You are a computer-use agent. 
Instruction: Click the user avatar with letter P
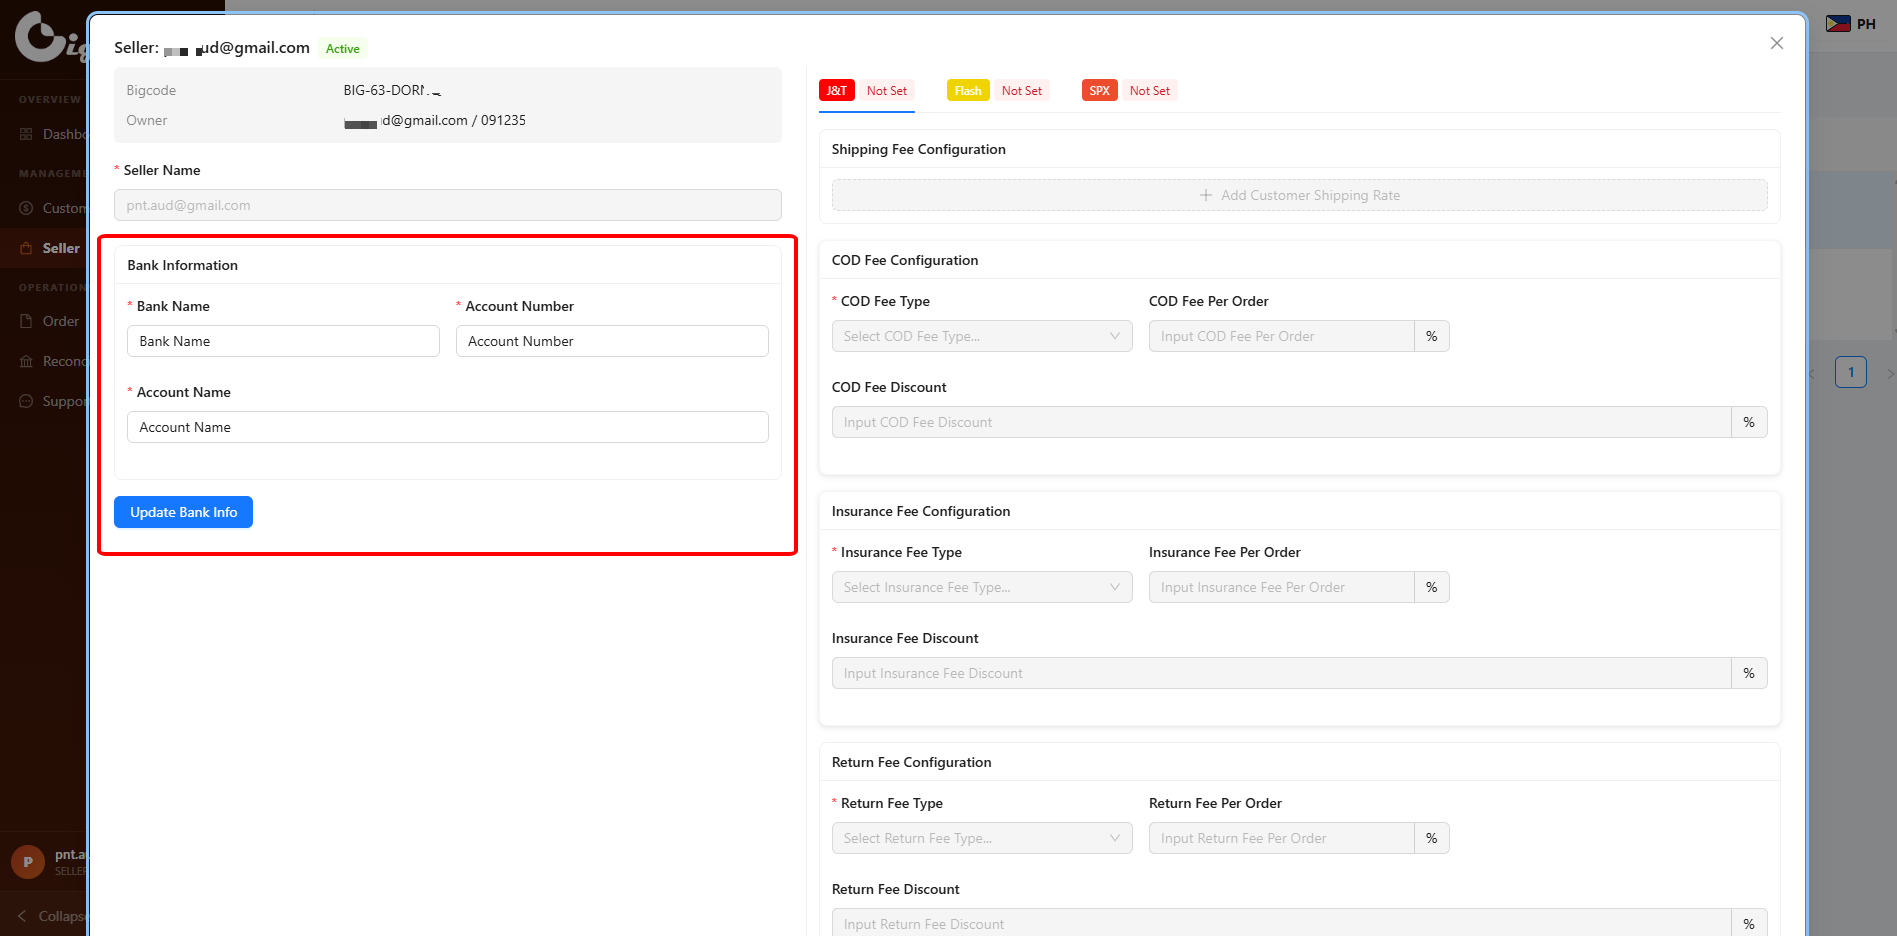28,861
